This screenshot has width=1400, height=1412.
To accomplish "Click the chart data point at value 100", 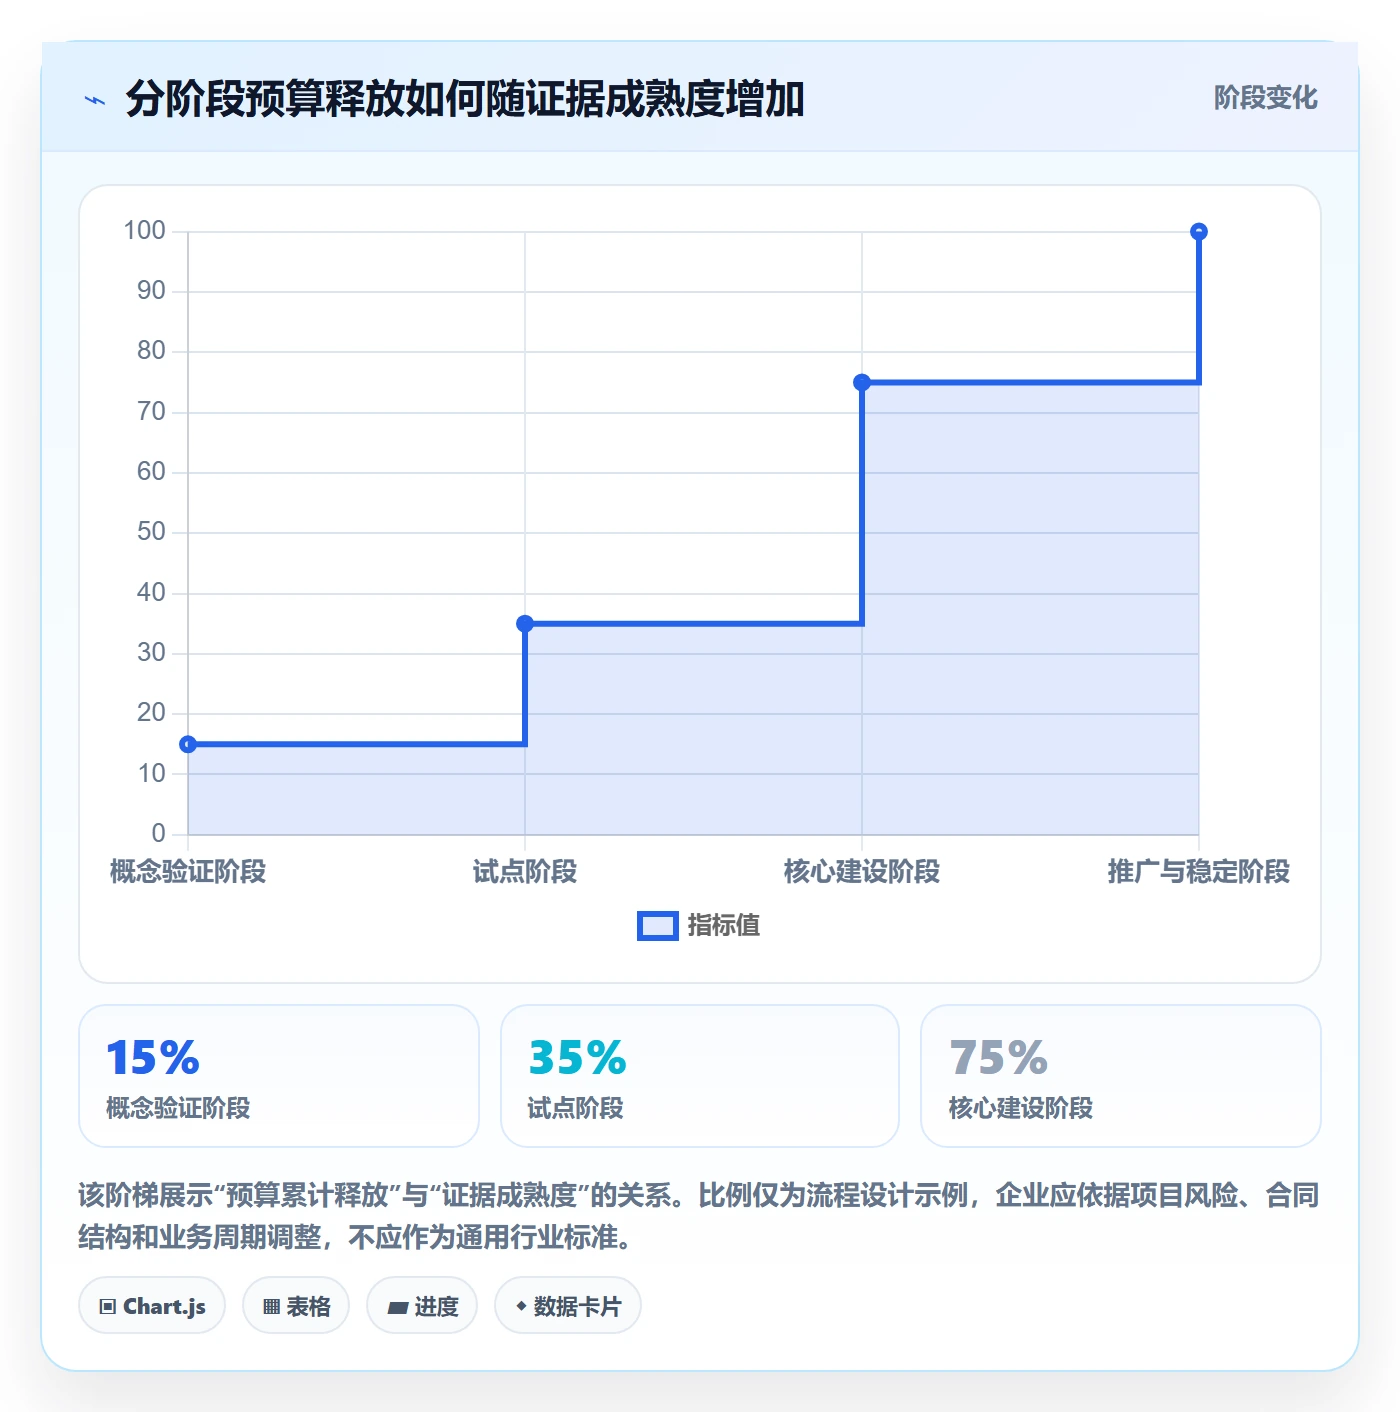I will (1199, 232).
